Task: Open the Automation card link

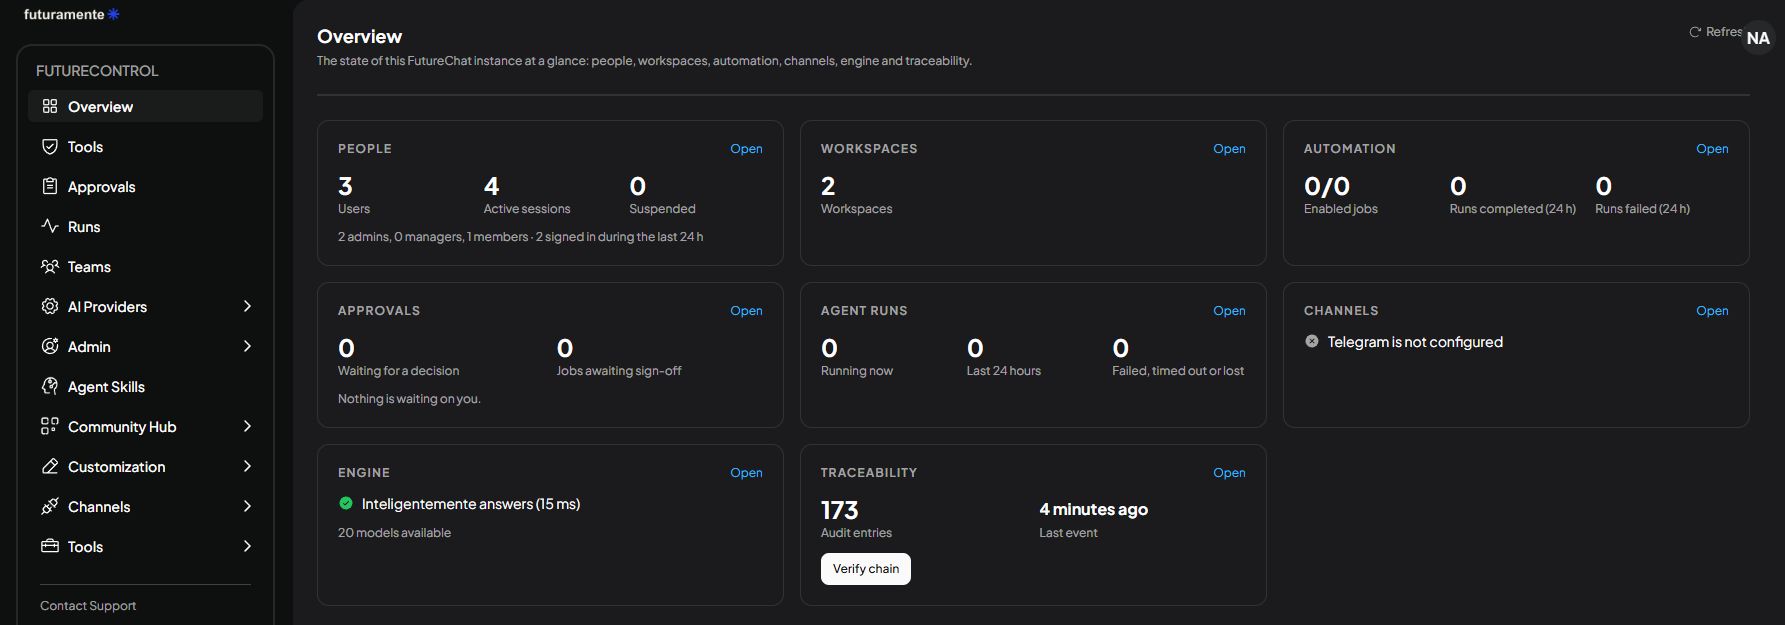Action: point(1712,149)
